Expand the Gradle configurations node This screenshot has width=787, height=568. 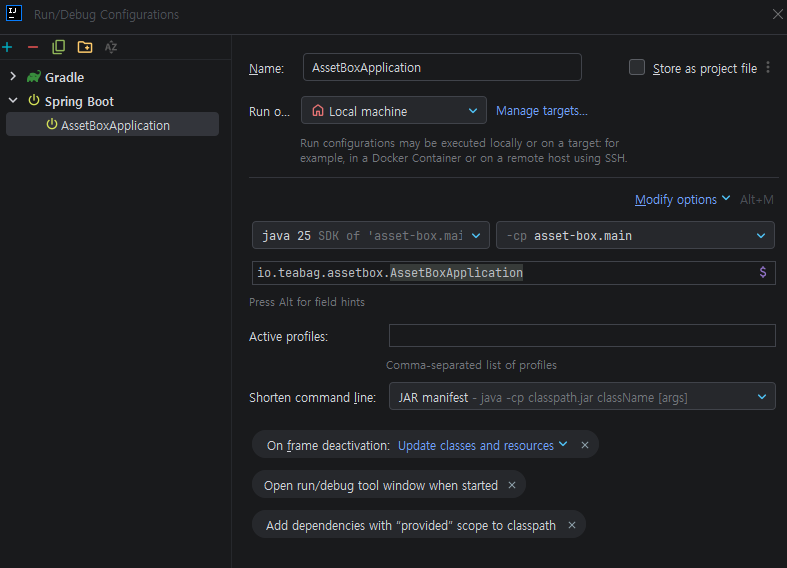click(x=13, y=76)
